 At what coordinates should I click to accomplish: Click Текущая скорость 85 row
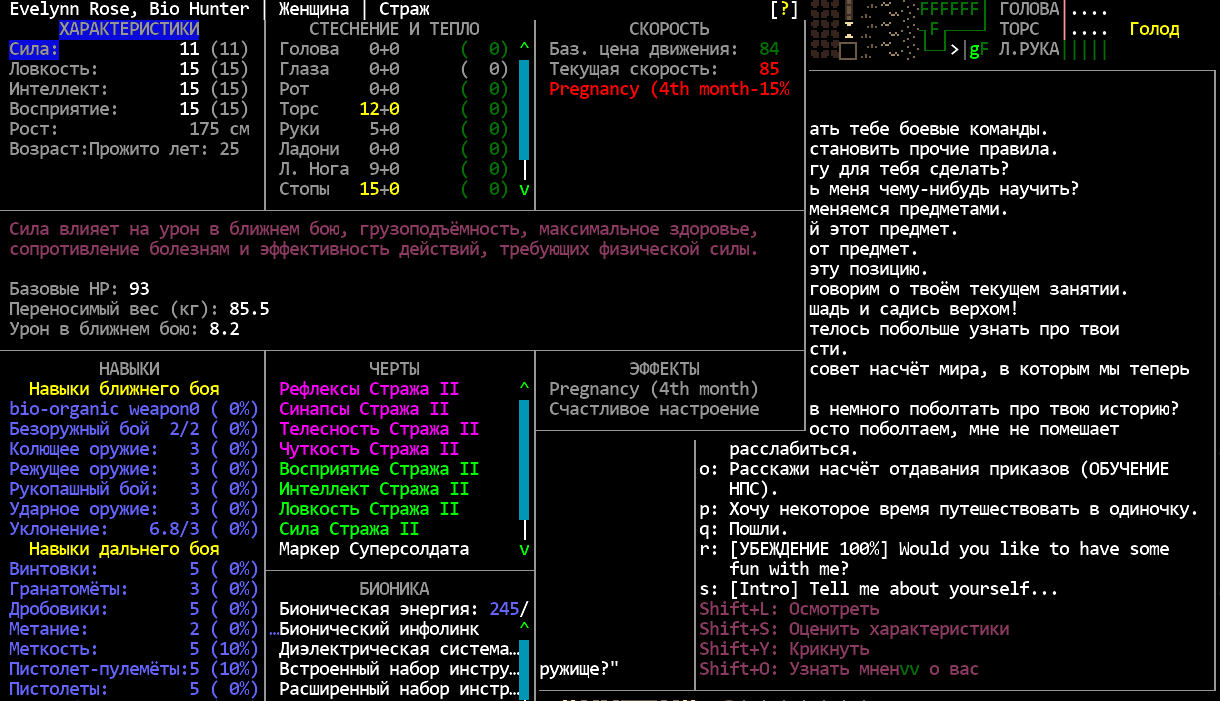point(664,69)
